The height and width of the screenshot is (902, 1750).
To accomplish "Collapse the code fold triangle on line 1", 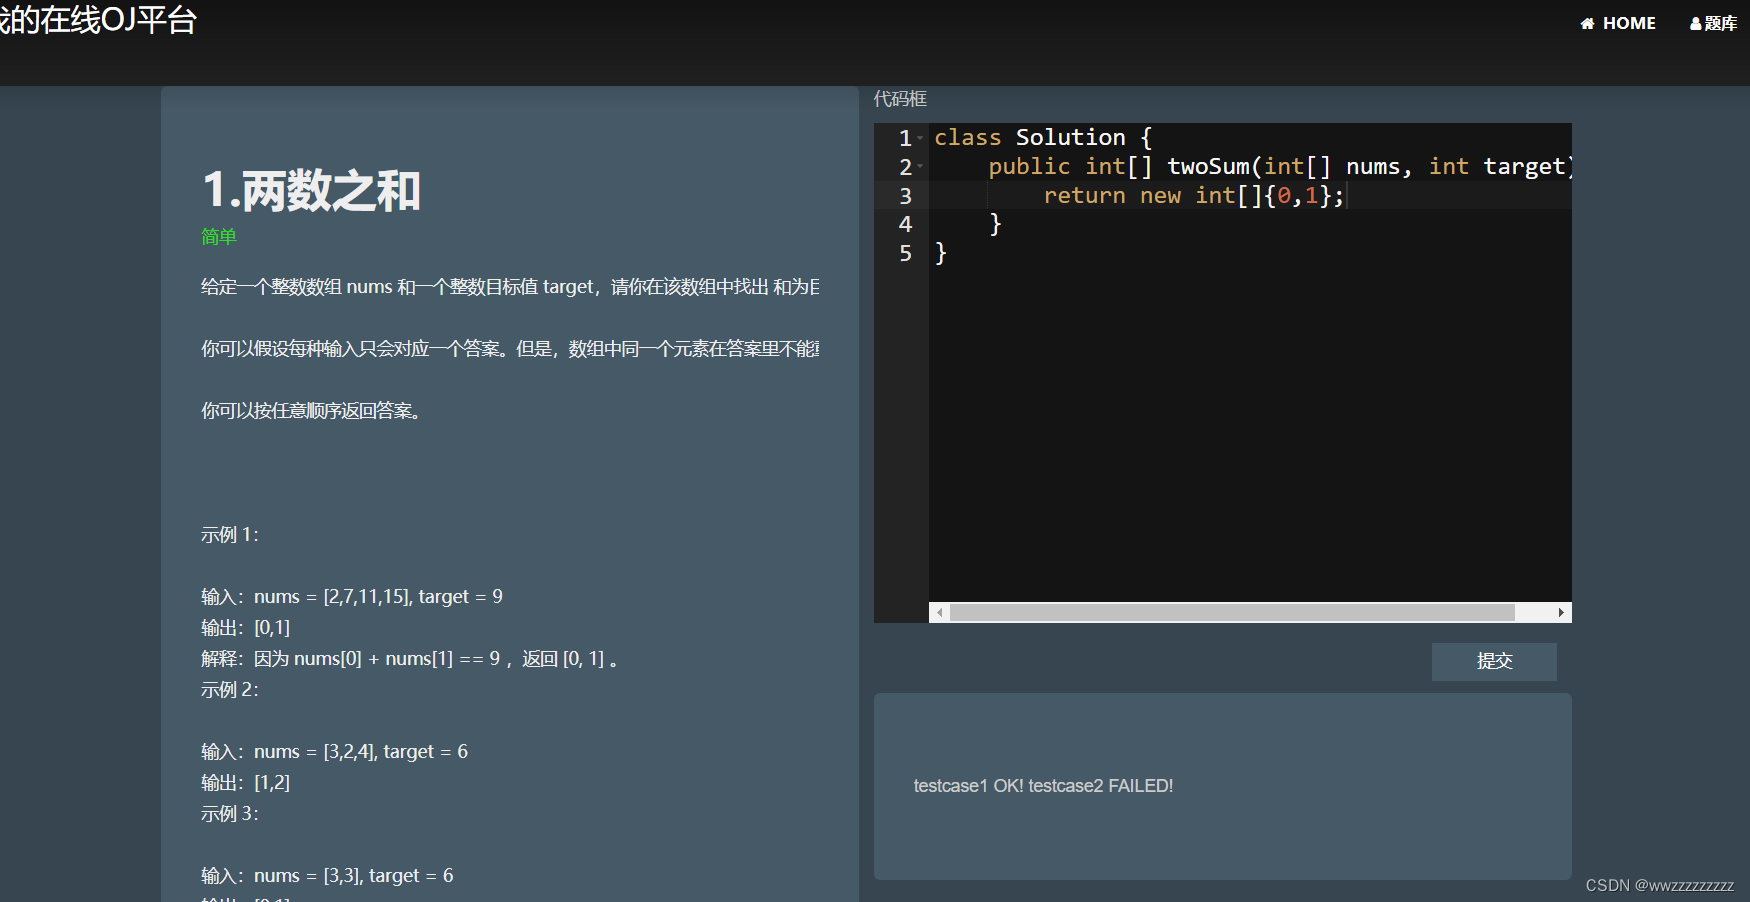I will click(921, 137).
